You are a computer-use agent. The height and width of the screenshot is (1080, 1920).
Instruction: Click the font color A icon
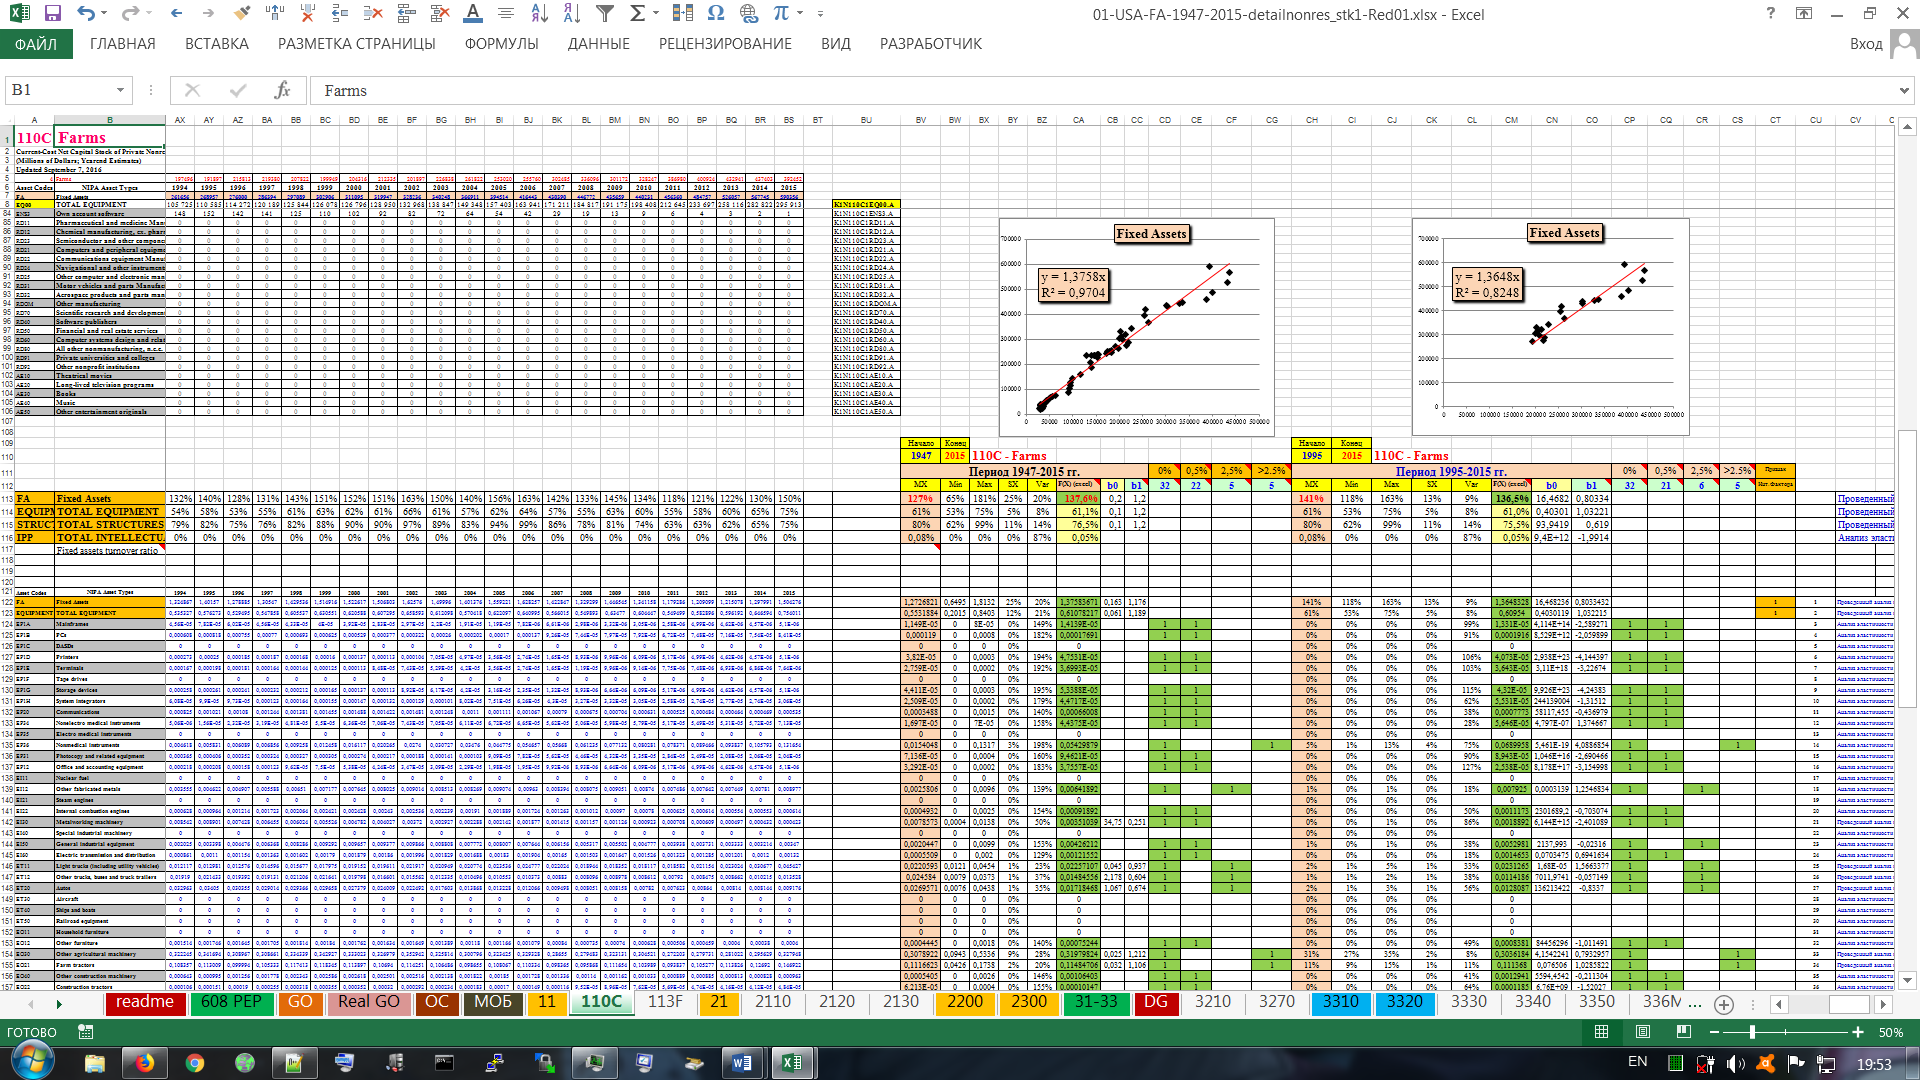pos(473,14)
